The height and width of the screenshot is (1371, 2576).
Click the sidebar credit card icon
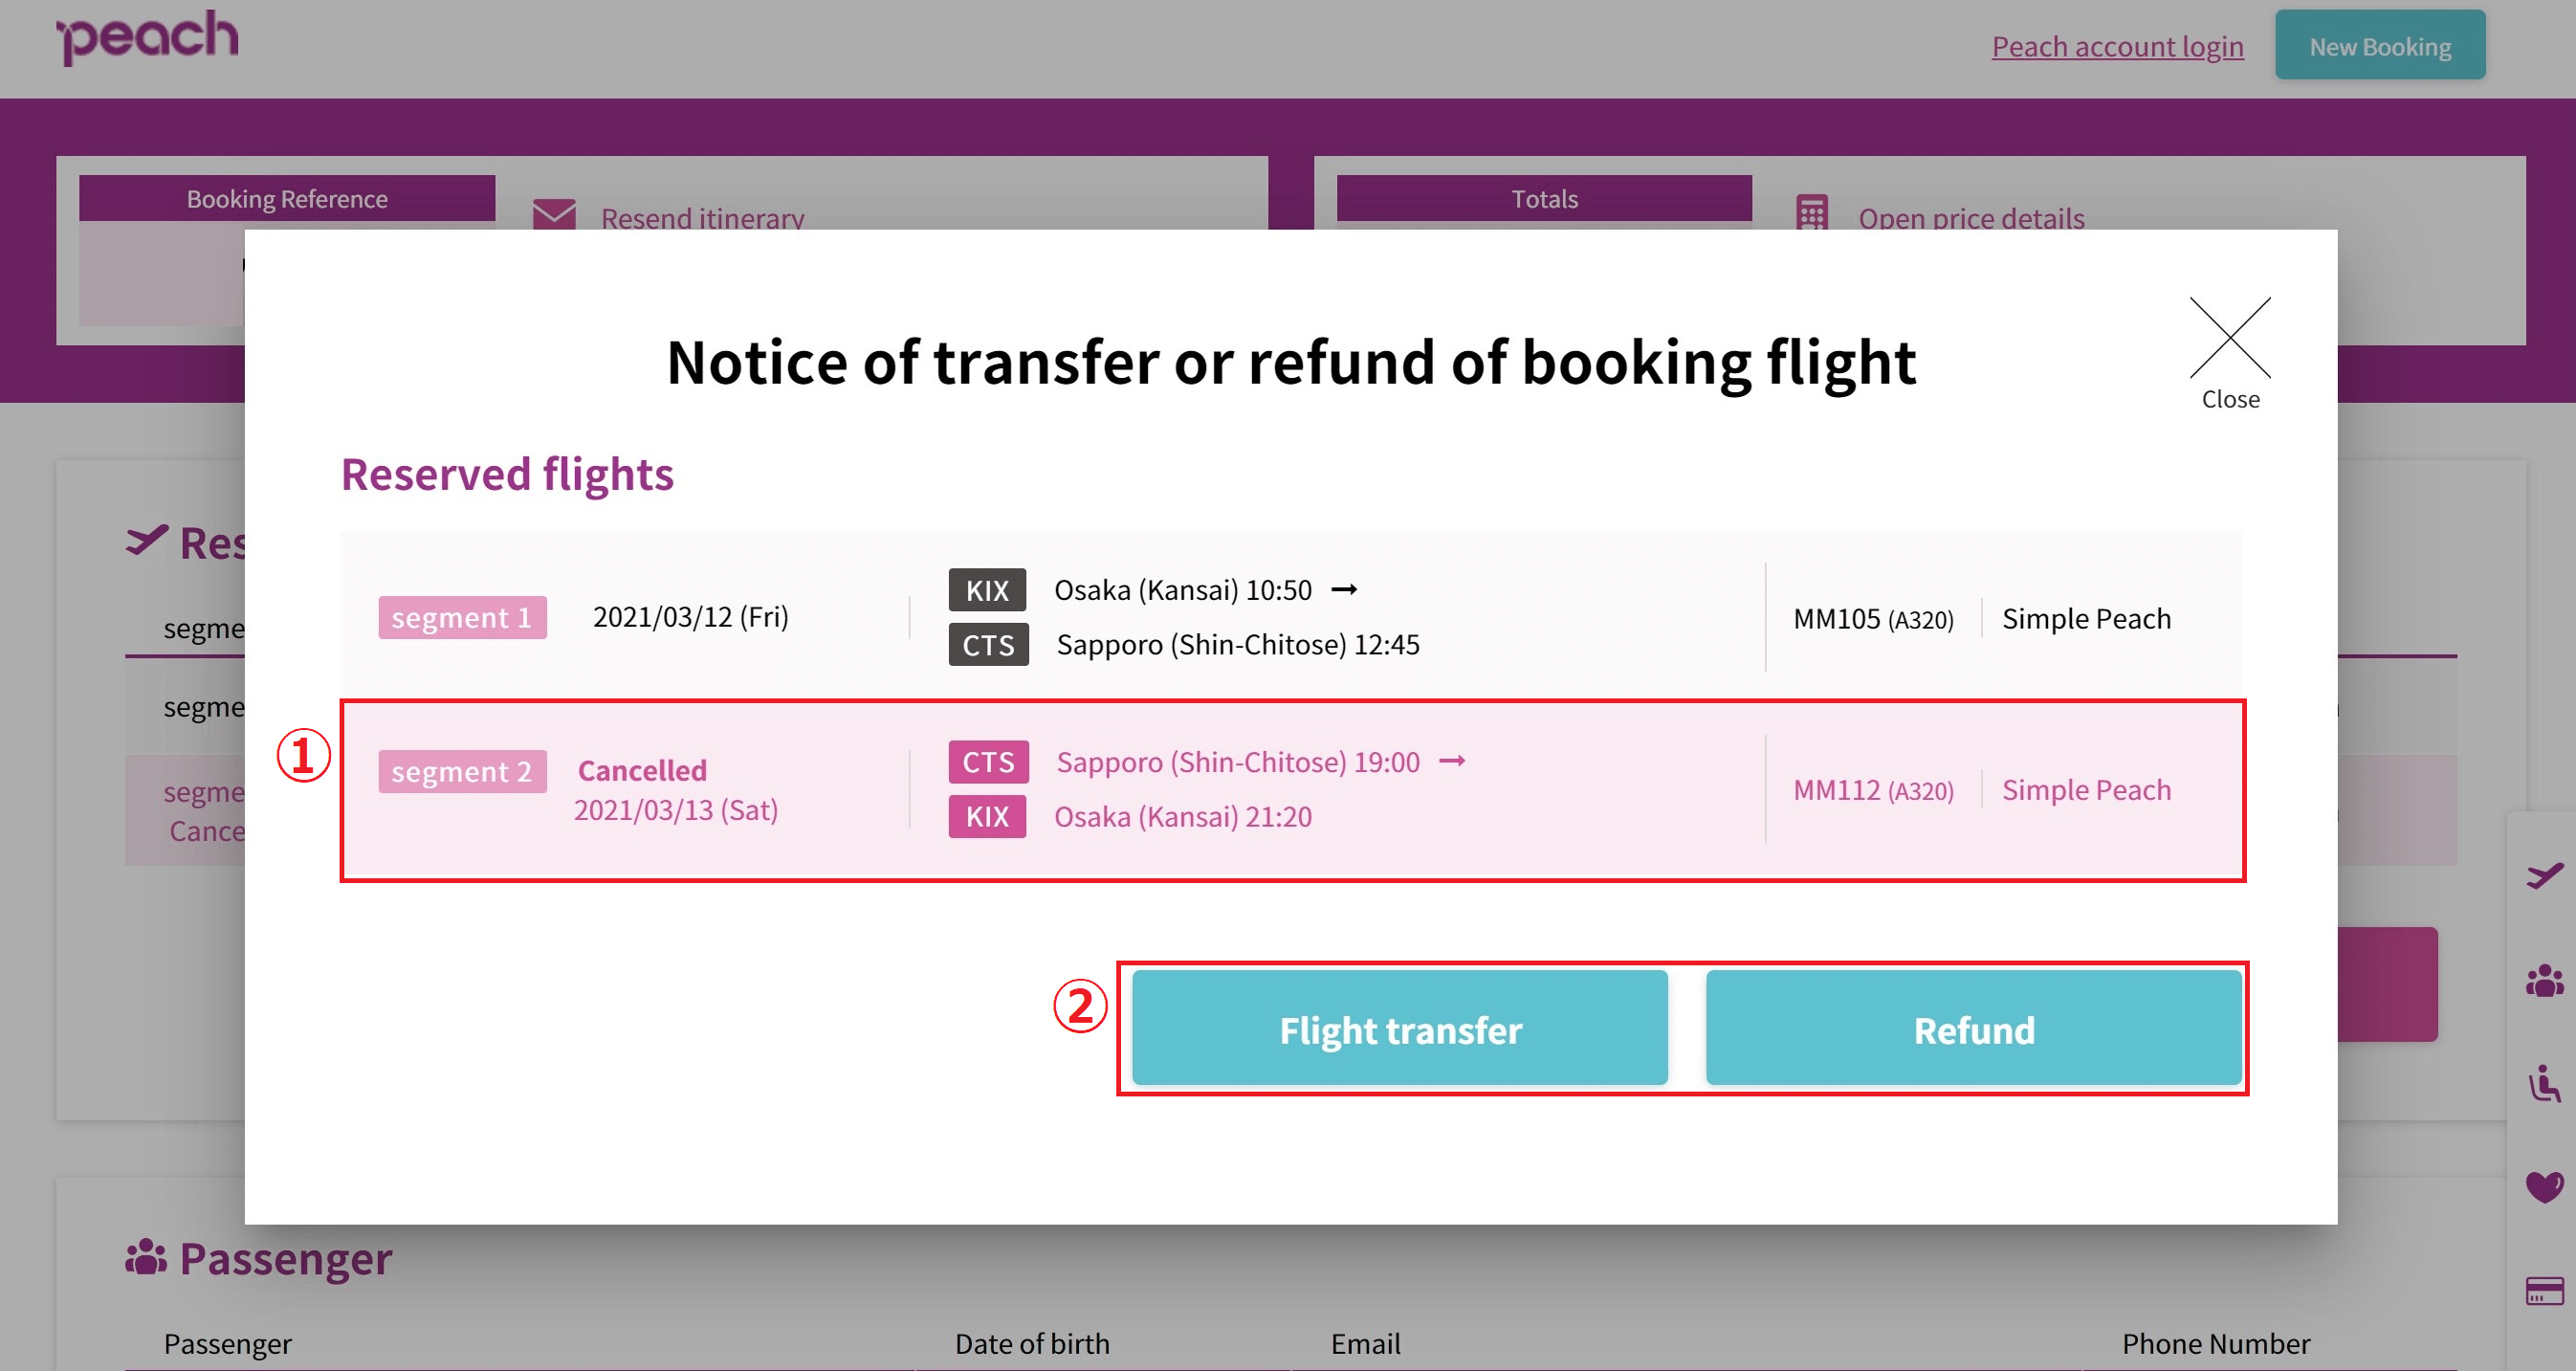pos(2544,1290)
